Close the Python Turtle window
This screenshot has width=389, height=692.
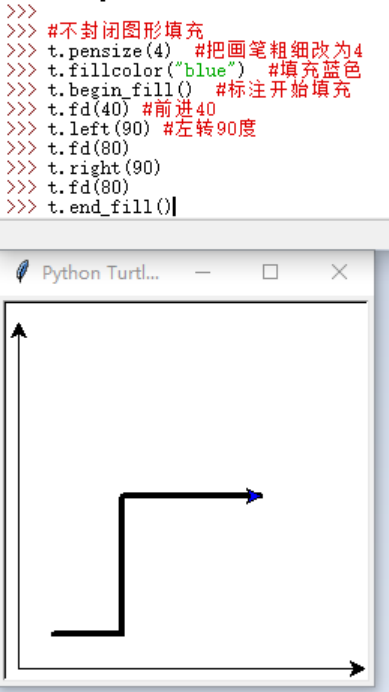[x=339, y=272]
